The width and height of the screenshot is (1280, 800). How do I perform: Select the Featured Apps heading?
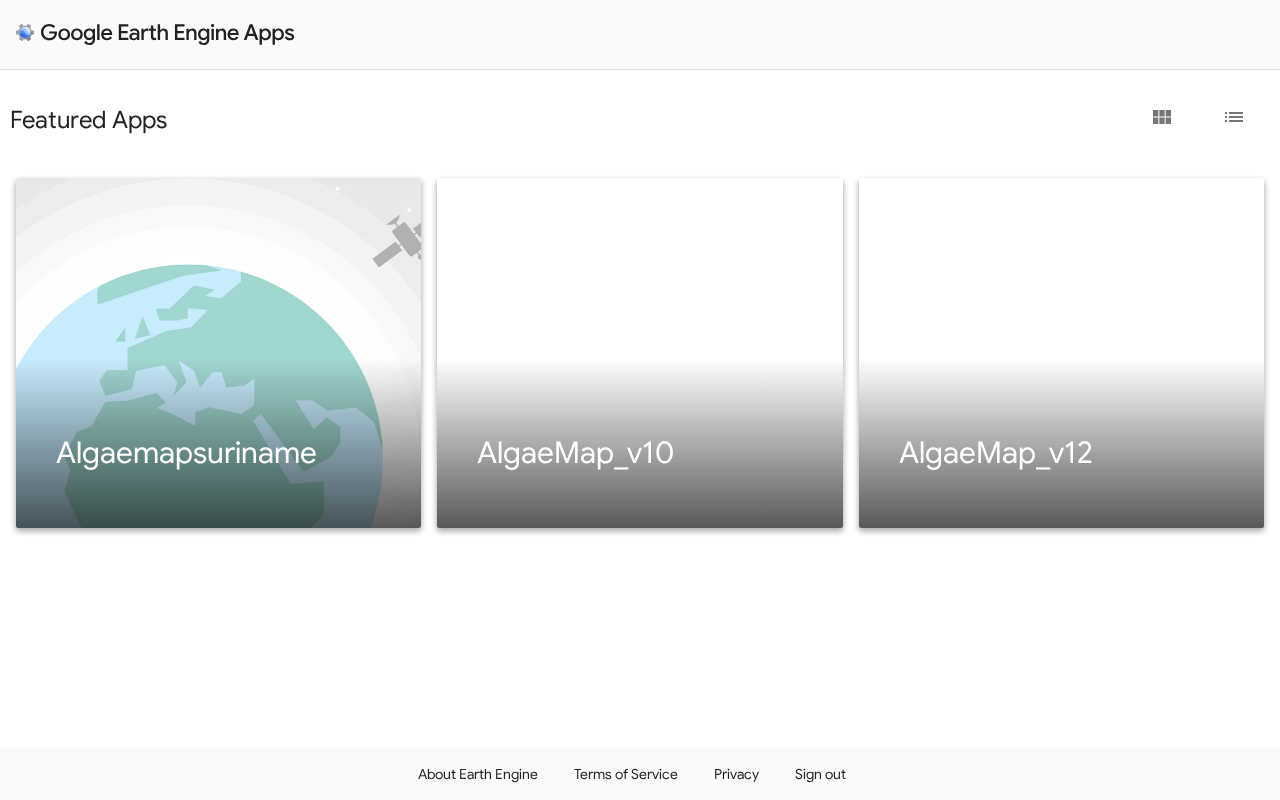tap(88, 120)
